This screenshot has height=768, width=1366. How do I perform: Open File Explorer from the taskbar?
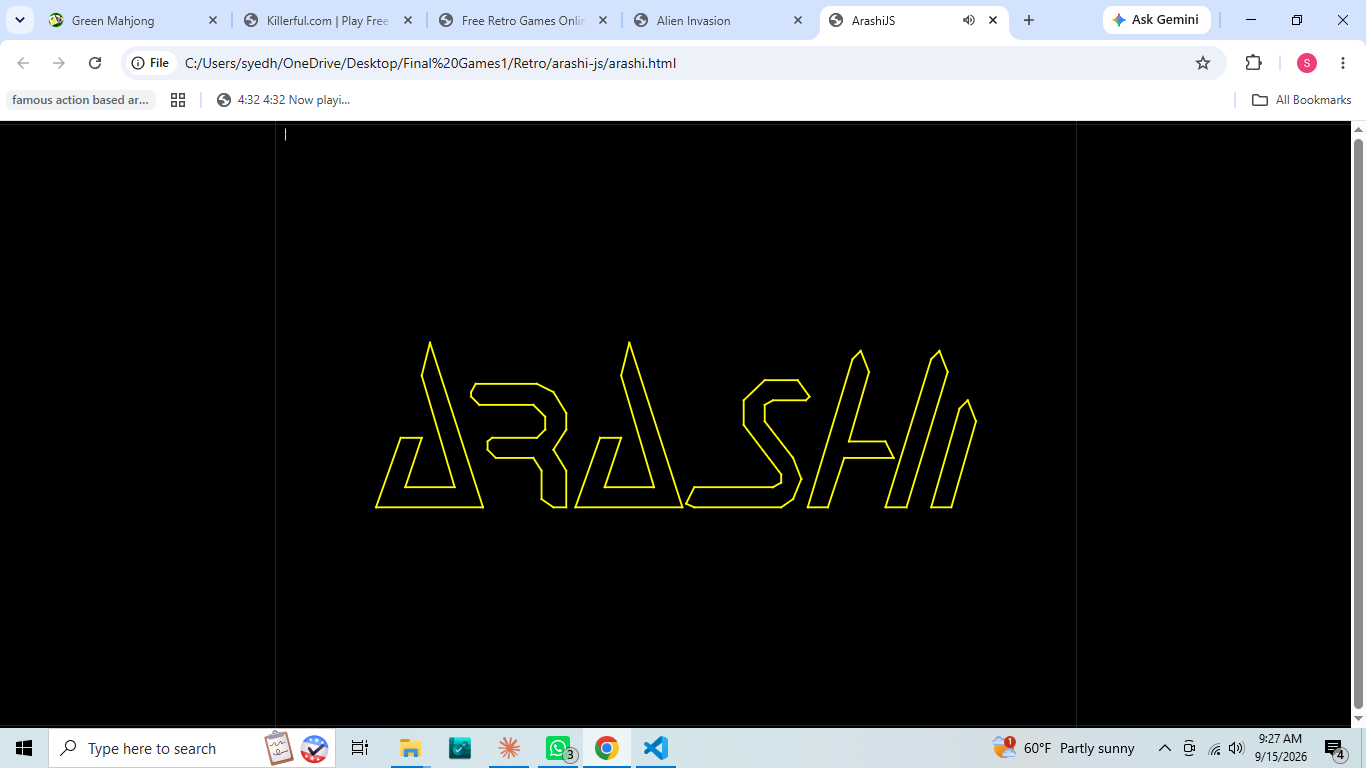click(x=410, y=748)
